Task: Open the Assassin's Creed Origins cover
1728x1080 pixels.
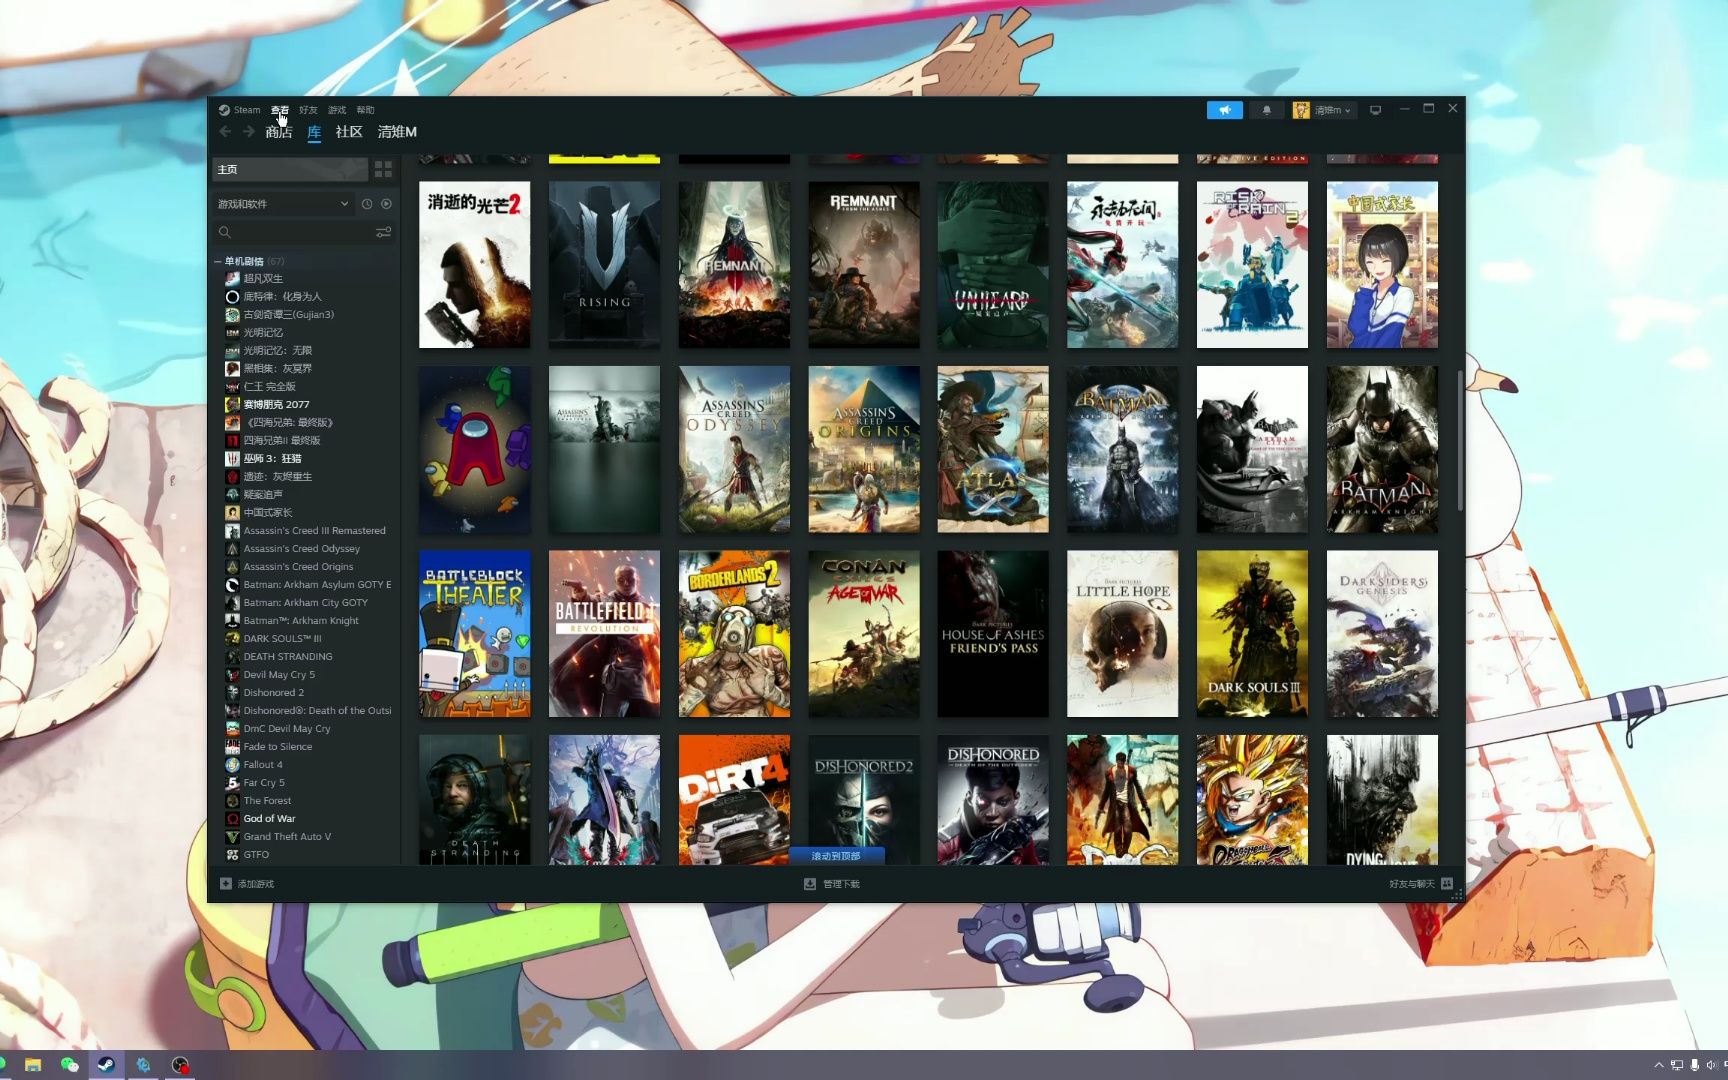Action: point(864,449)
